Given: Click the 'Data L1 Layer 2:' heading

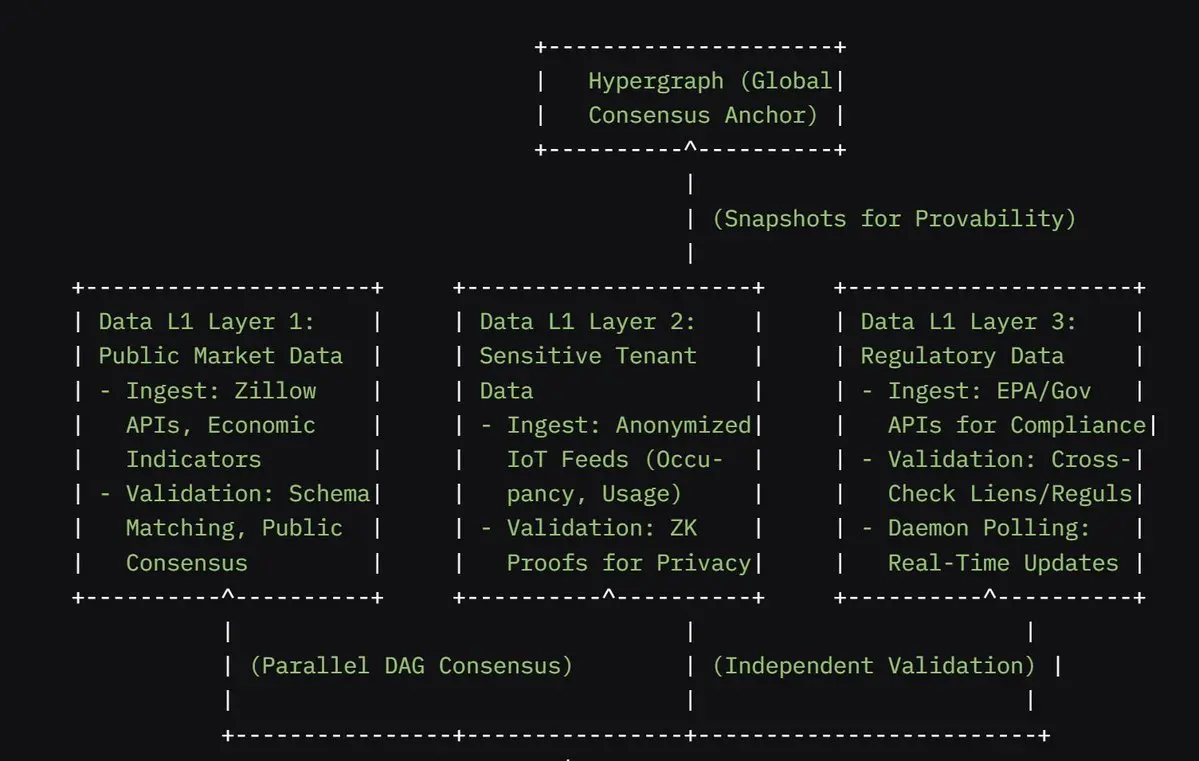Looking at the screenshot, I should tap(587, 322).
